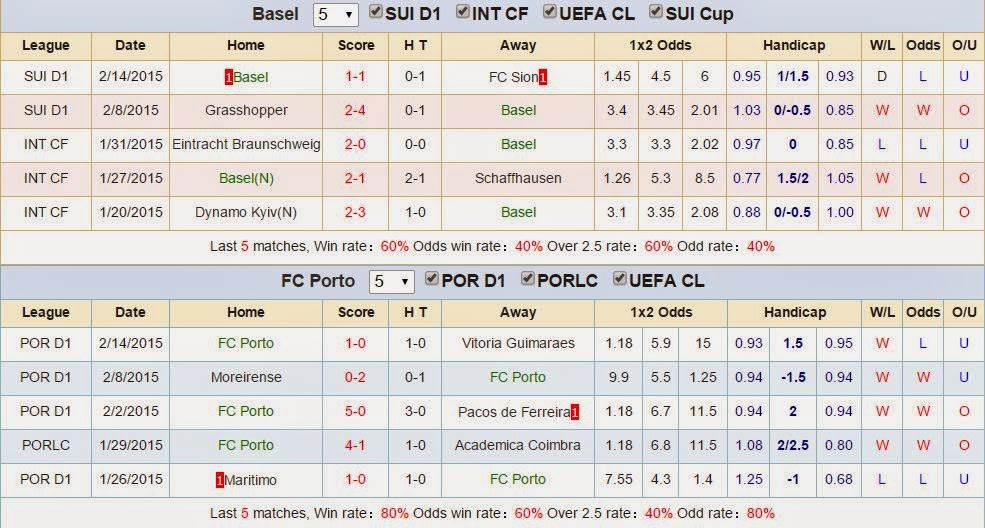The image size is (985, 528).
Task: Click red card icon before Basel home
Action: coord(229,77)
